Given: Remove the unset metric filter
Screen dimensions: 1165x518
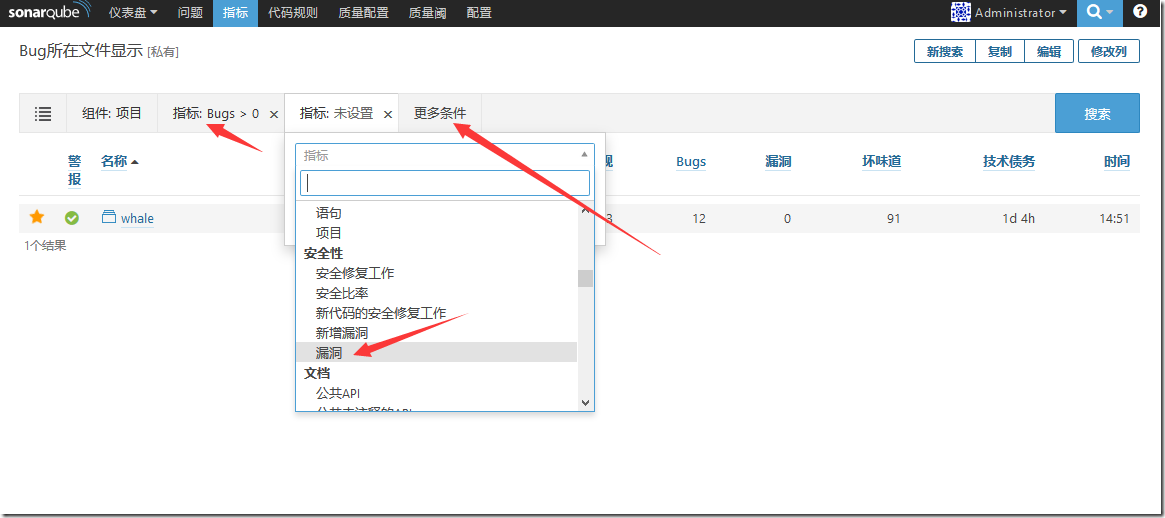Looking at the screenshot, I should (387, 114).
